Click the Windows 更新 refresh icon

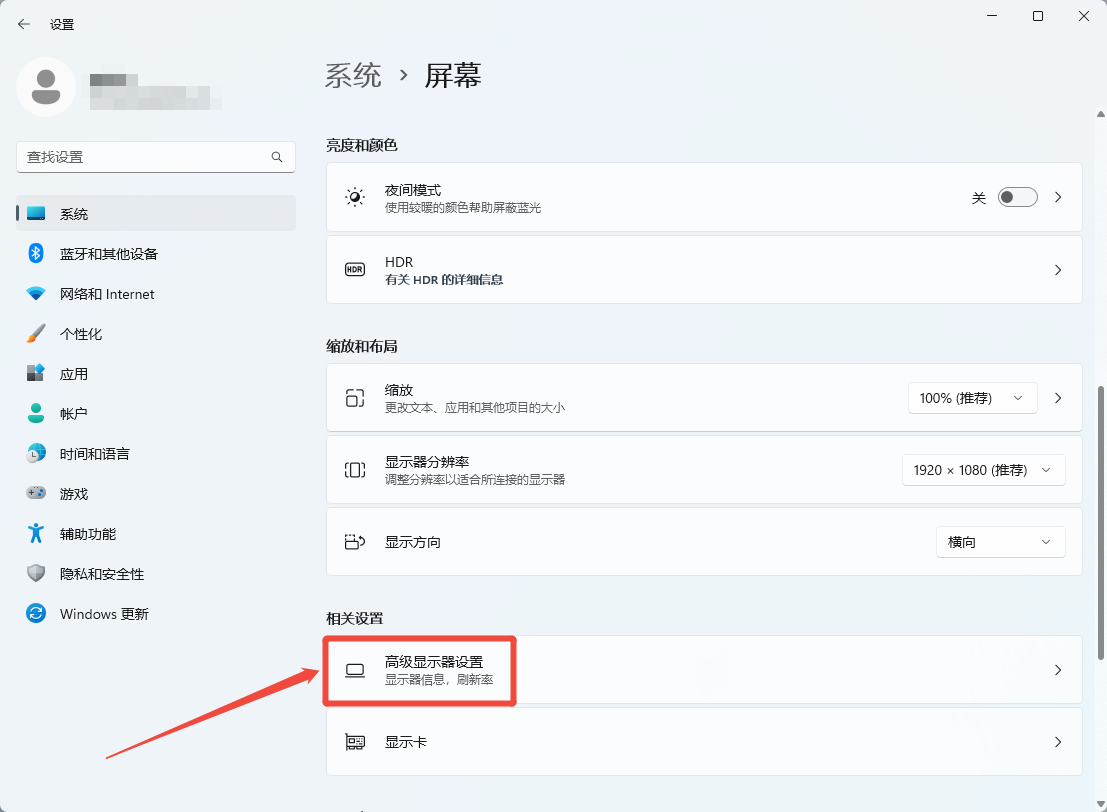point(36,614)
